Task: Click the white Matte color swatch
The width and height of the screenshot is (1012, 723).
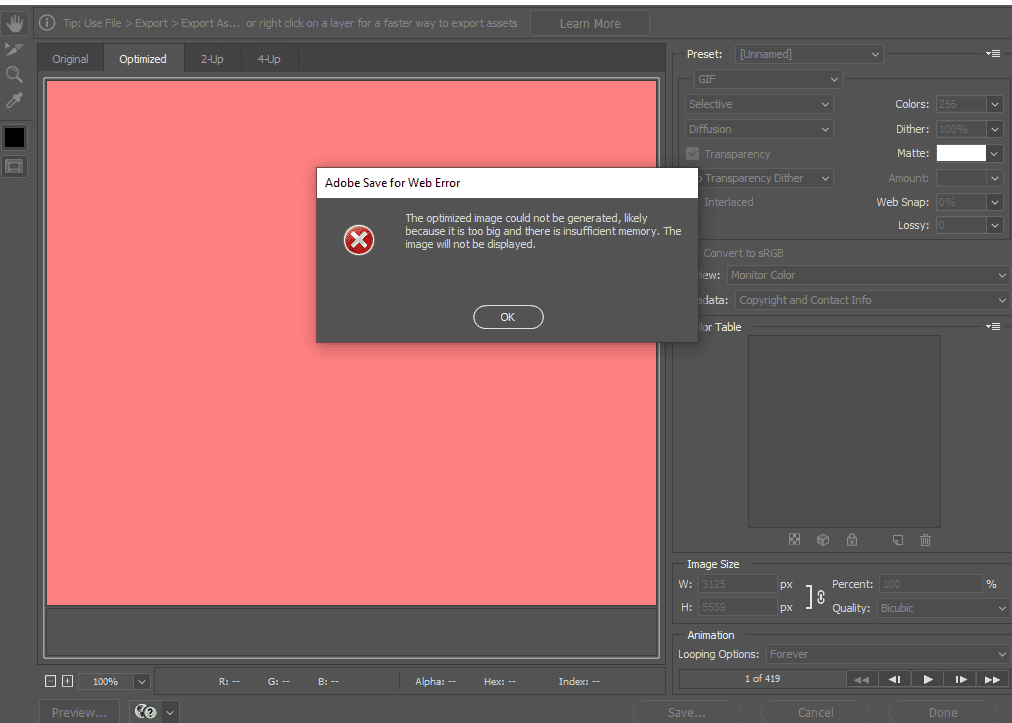Action: [961, 153]
